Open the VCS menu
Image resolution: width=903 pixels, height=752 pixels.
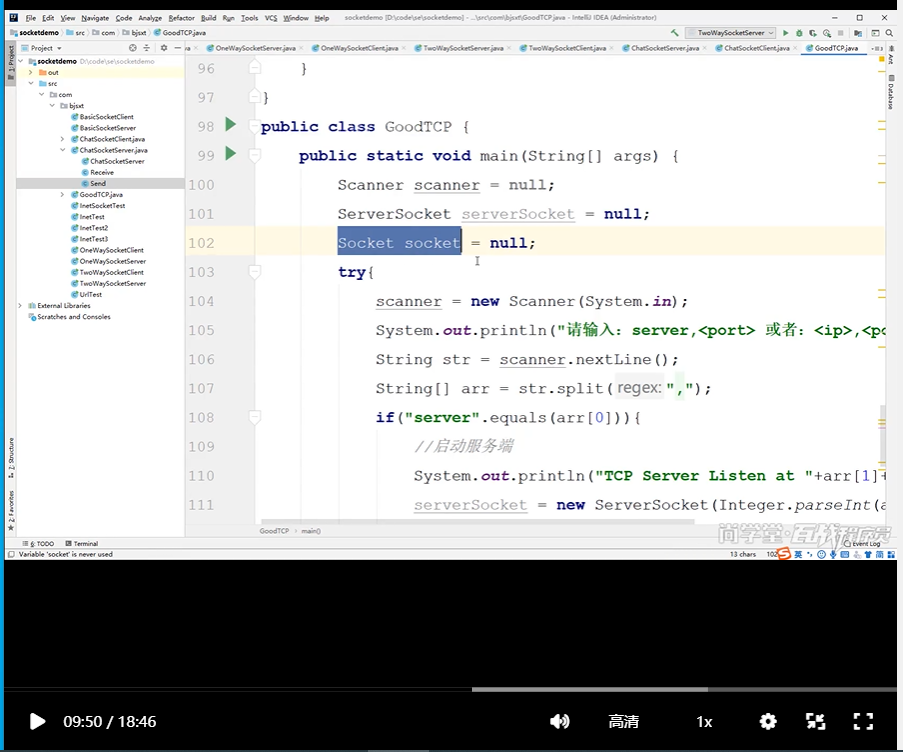pyautogui.click(x=271, y=18)
